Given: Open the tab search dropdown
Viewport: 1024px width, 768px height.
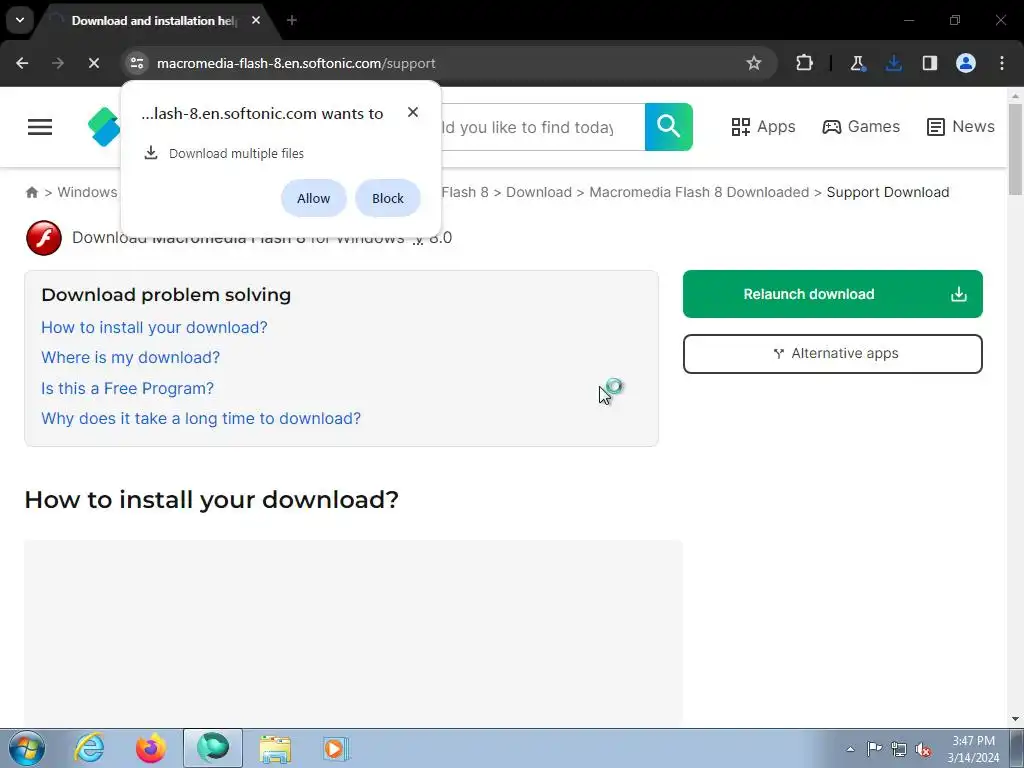Looking at the screenshot, I should click(x=20, y=20).
